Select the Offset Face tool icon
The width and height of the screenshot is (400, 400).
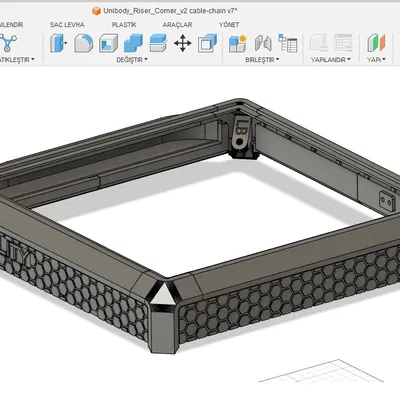click(x=158, y=43)
